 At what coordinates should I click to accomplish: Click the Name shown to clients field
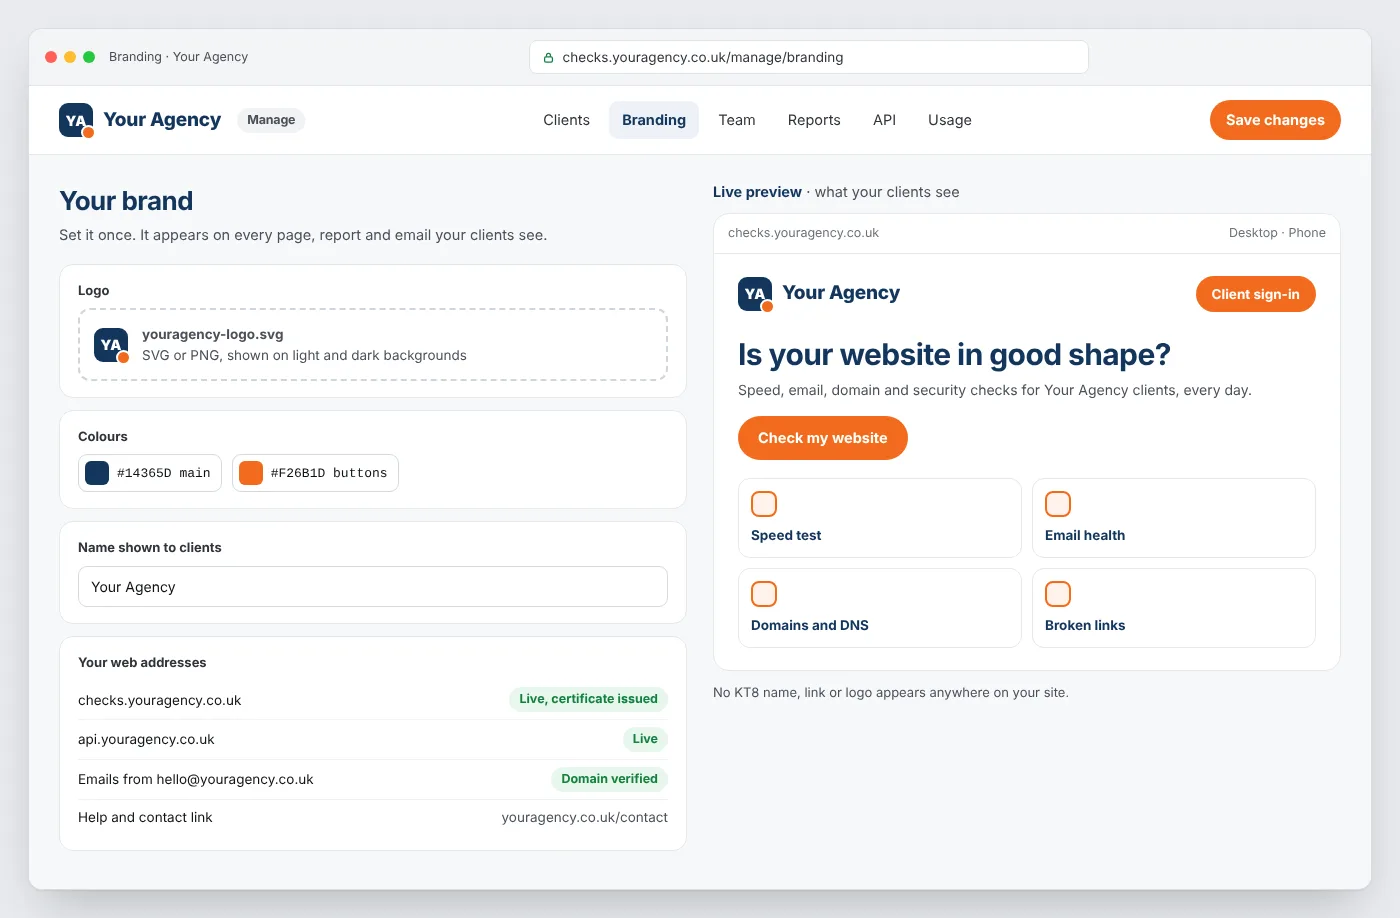point(373,587)
